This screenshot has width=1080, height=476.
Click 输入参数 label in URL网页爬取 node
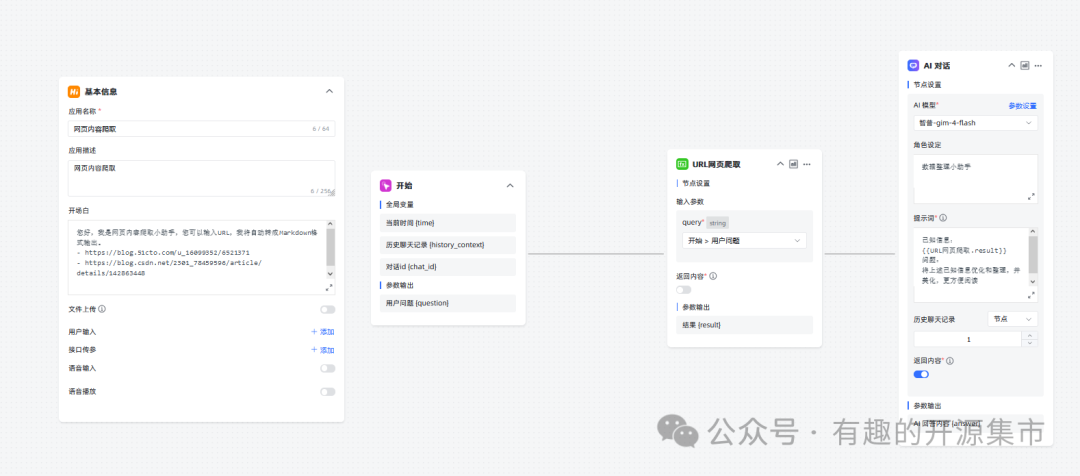point(690,202)
